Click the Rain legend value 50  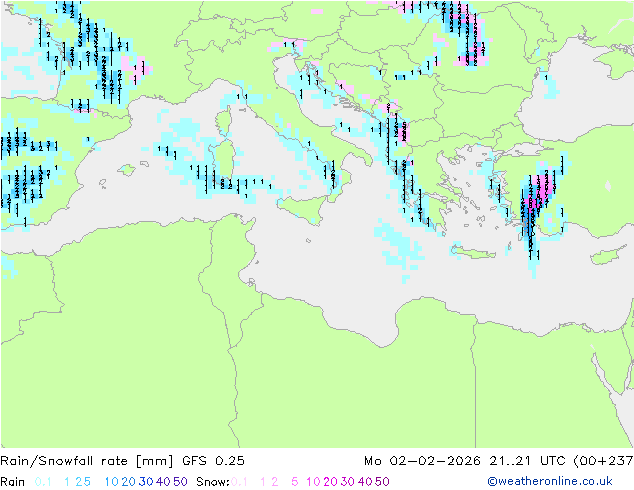180,482
